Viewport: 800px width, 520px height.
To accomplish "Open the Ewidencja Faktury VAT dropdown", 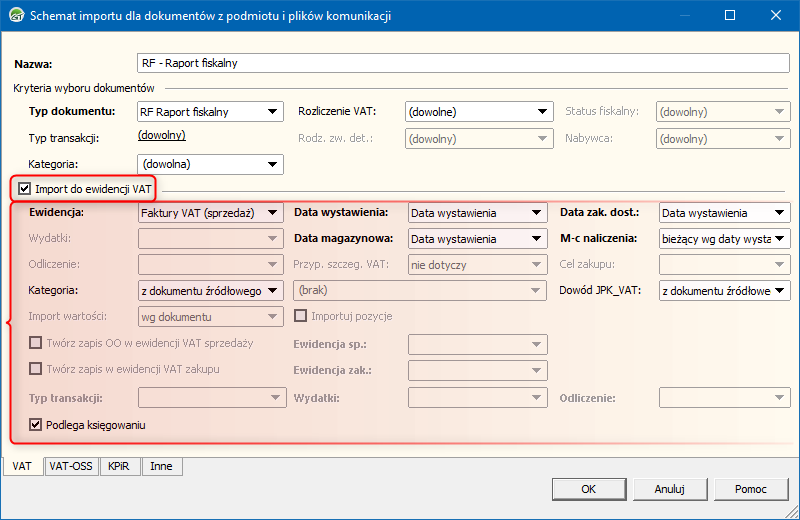I will (210, 213).
